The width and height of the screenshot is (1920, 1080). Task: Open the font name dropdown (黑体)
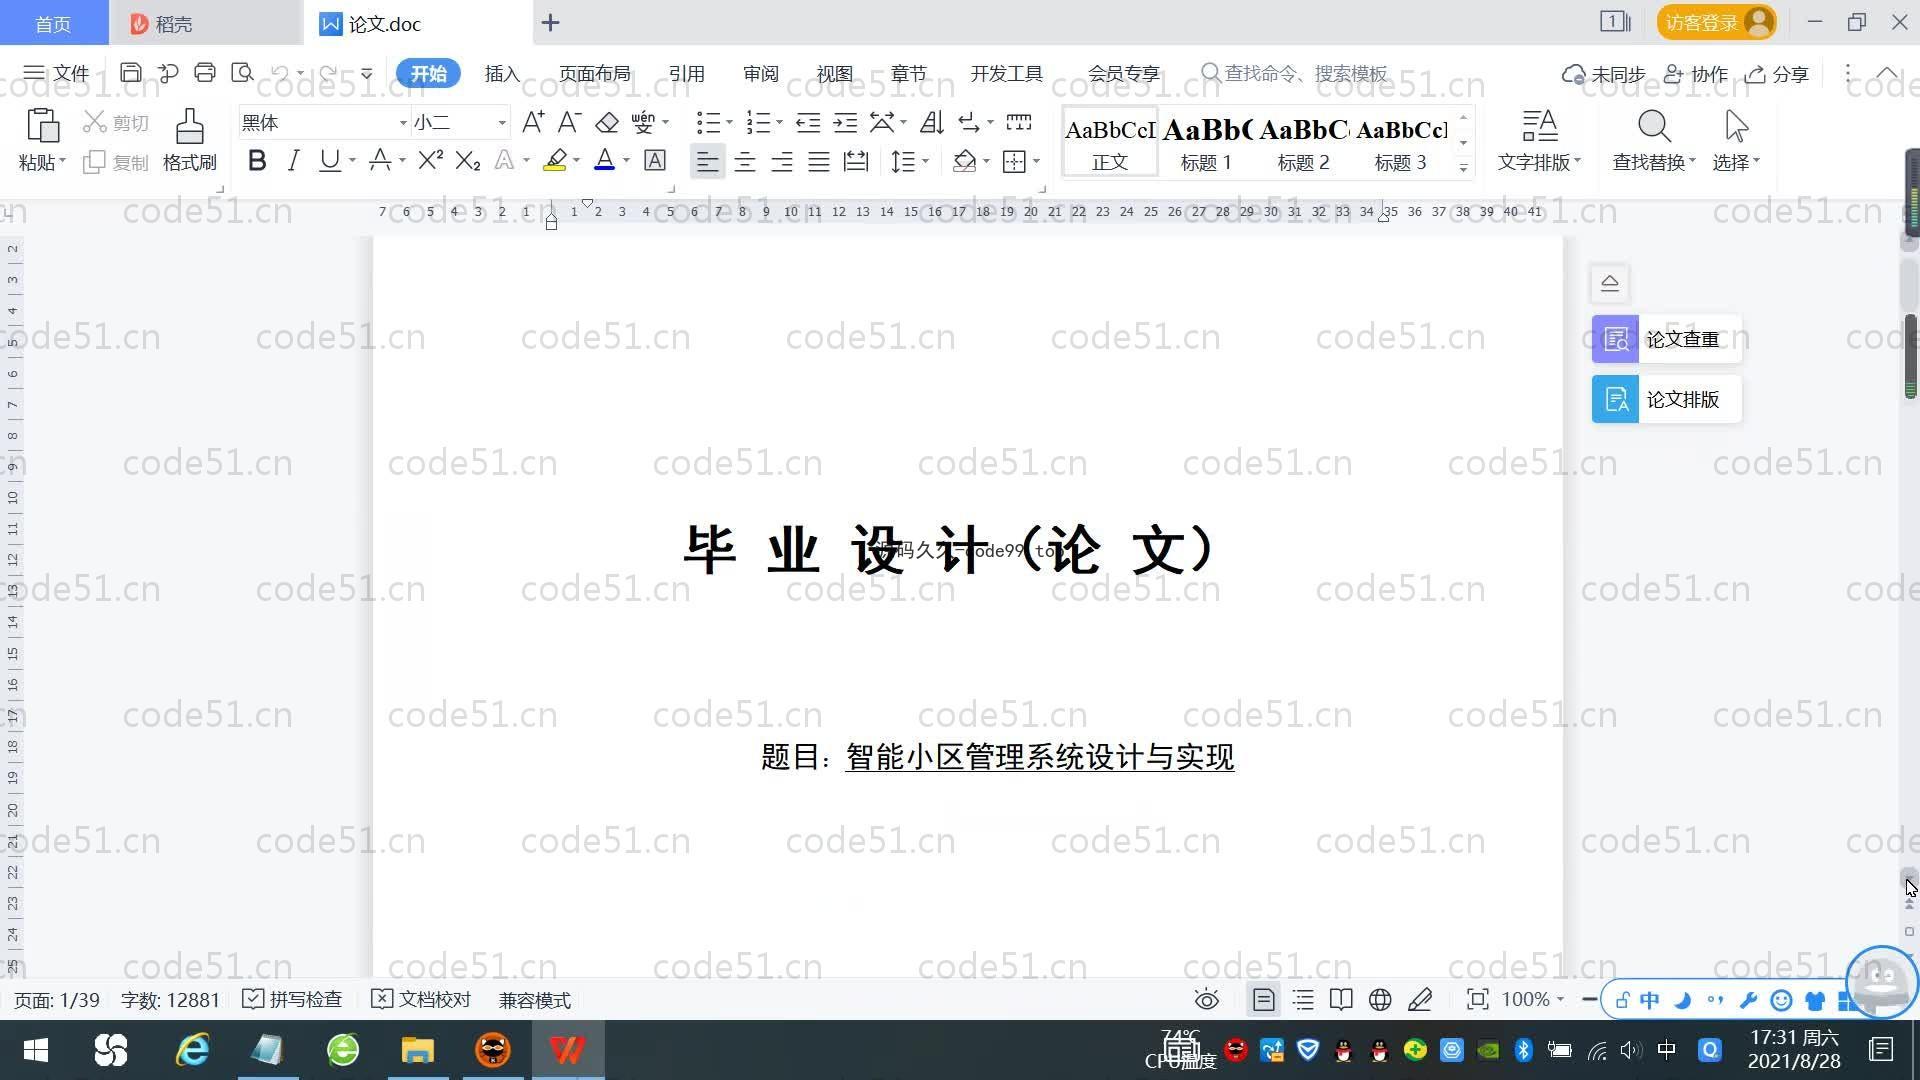(x=403, y=123)
